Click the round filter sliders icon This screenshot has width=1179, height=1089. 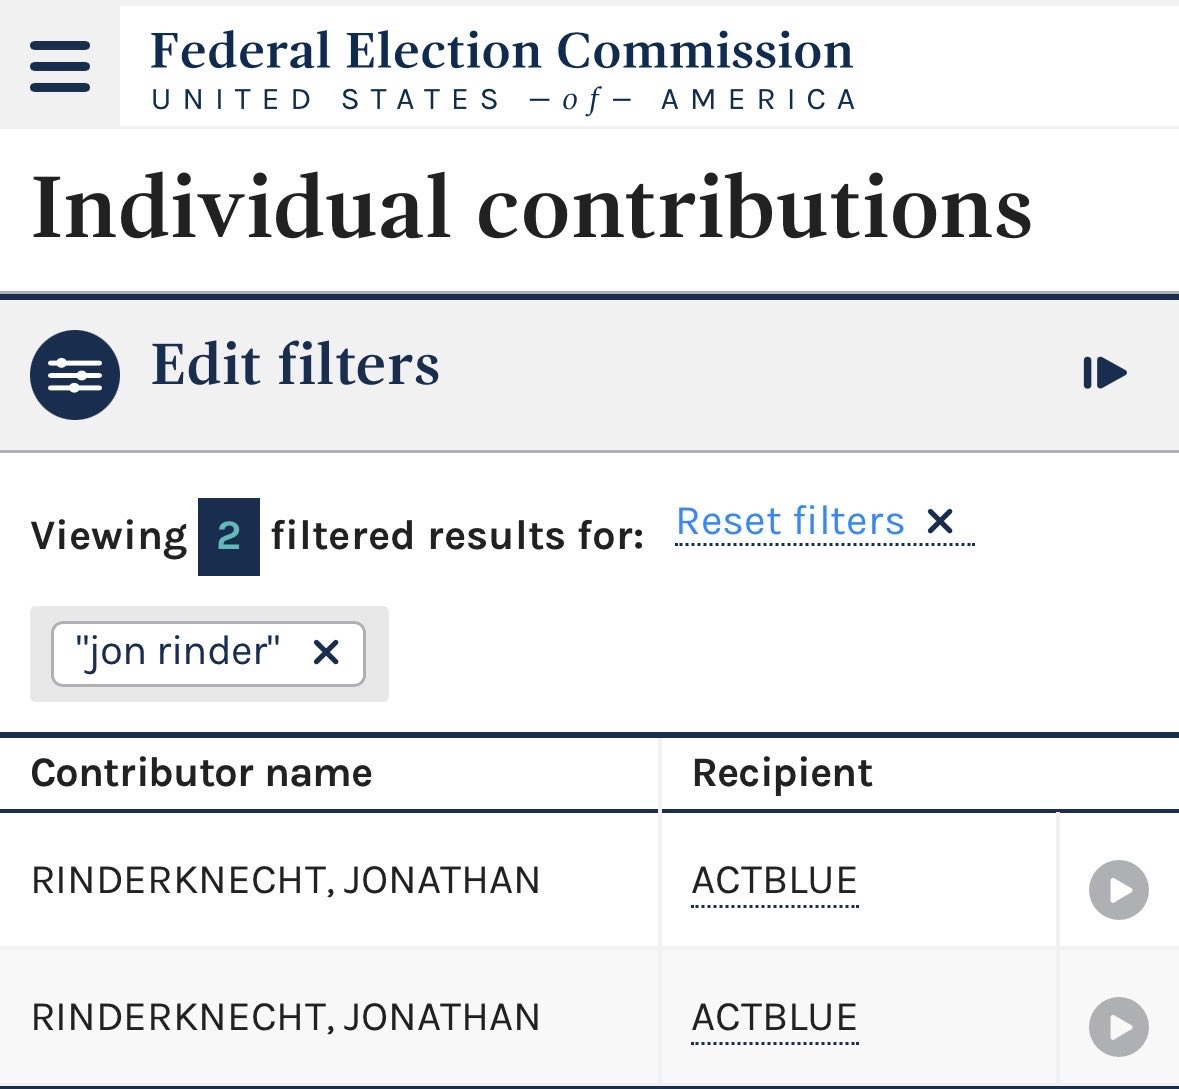[75, 374]
